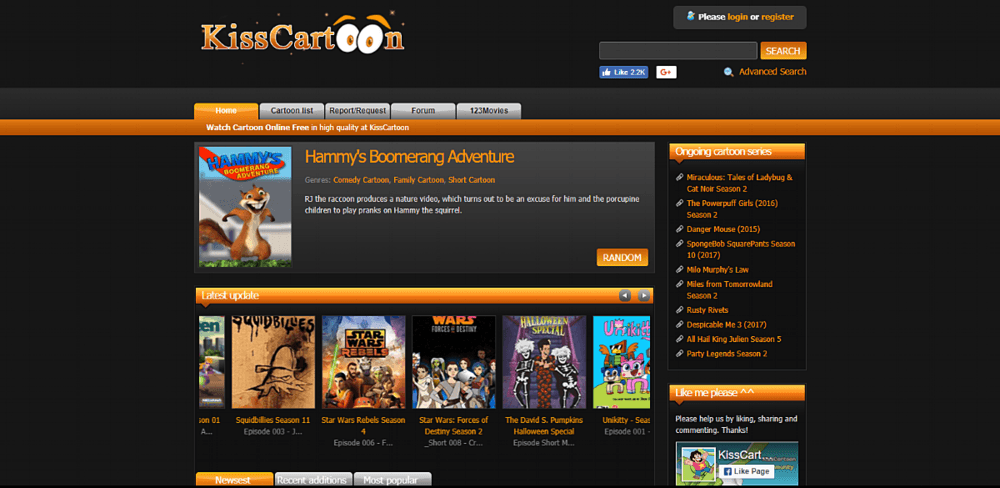The image size is (1000, 488).
Task: Open the Home tab
Action: click(226, 111)
